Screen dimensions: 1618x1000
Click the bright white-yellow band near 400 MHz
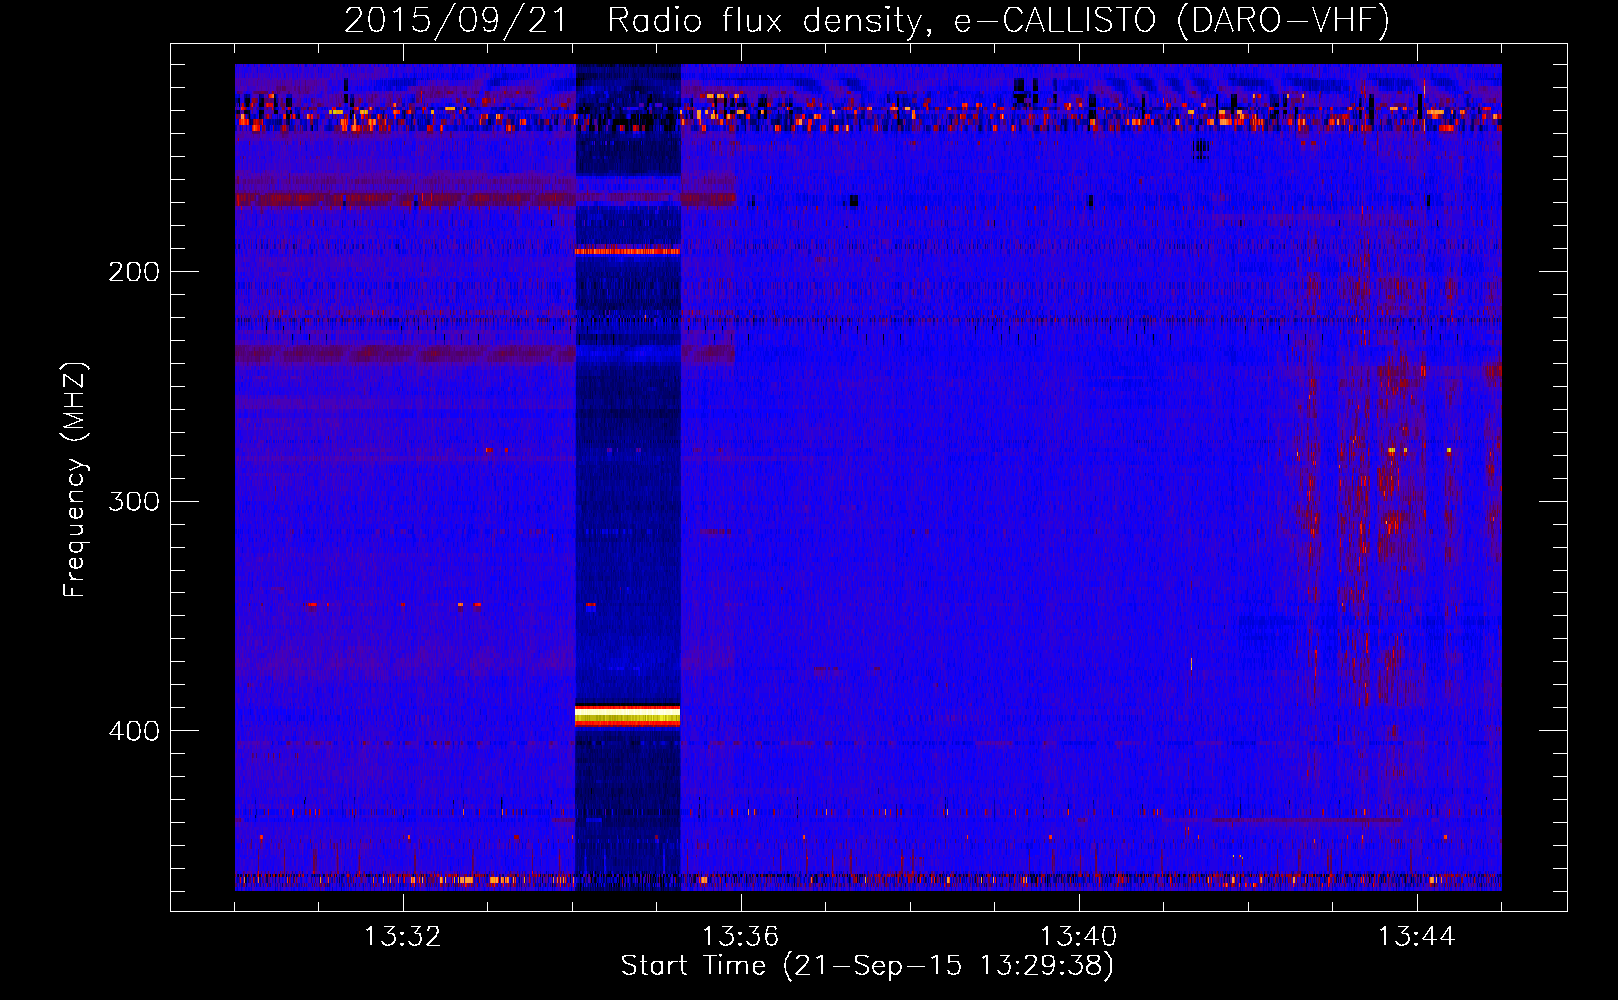[627, 716]
